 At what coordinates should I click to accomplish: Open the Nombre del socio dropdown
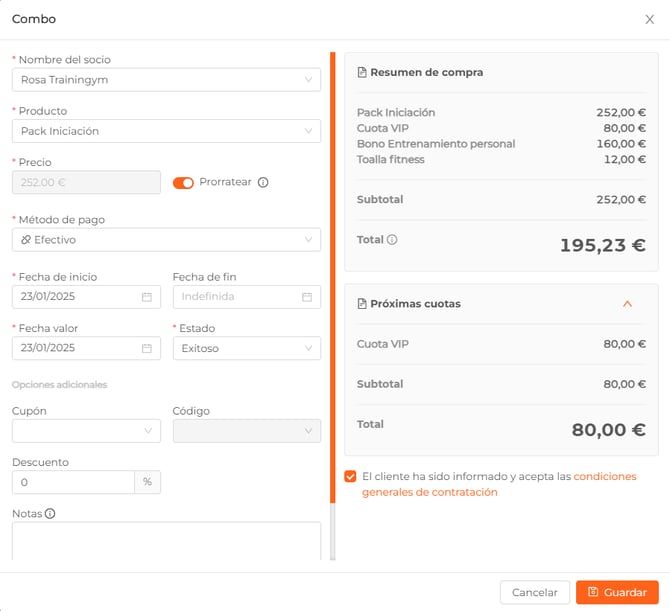point(166,80)
